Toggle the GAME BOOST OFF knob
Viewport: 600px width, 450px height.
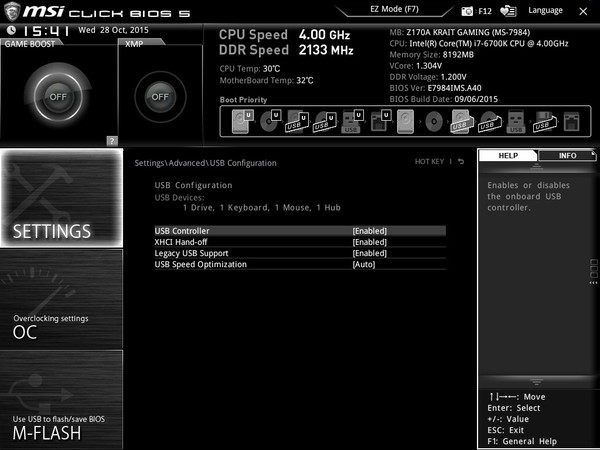click(58, 96)
